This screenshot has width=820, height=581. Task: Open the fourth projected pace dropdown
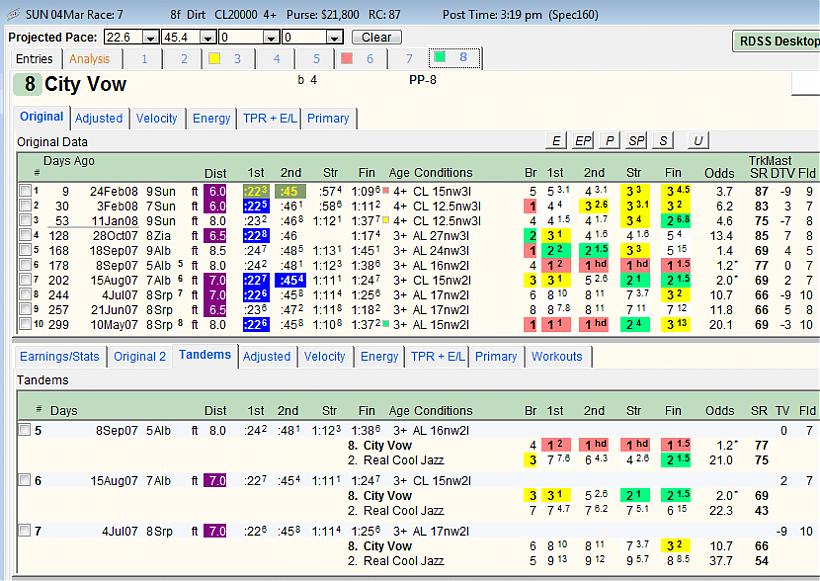point(335,38)
